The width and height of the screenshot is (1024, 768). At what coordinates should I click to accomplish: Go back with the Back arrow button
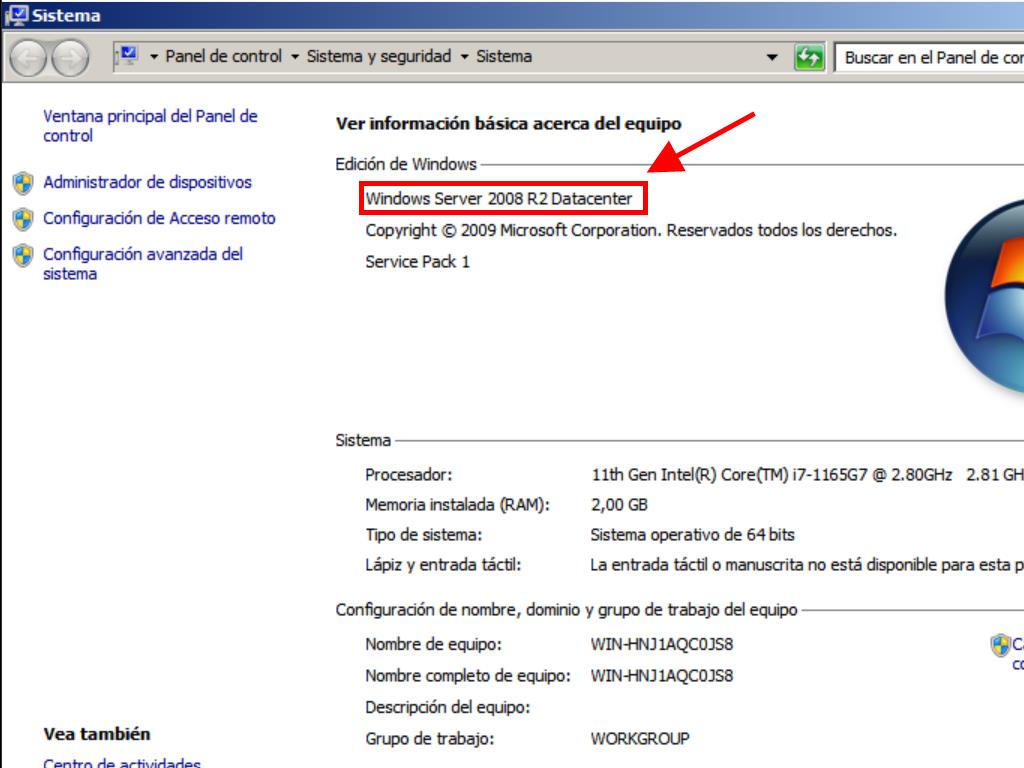30,58
